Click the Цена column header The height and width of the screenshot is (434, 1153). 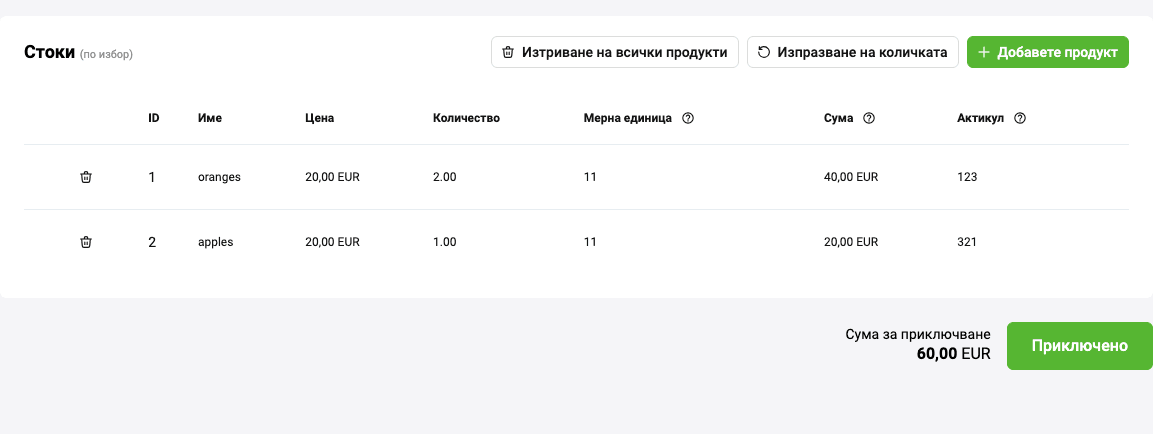[x=319, y=118]
